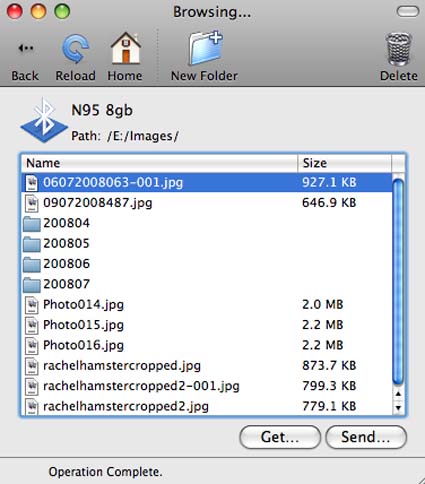This screenshot has width=425, height=484.
Task: Click the 799.3 KB size value
Action: click(329, 386)
